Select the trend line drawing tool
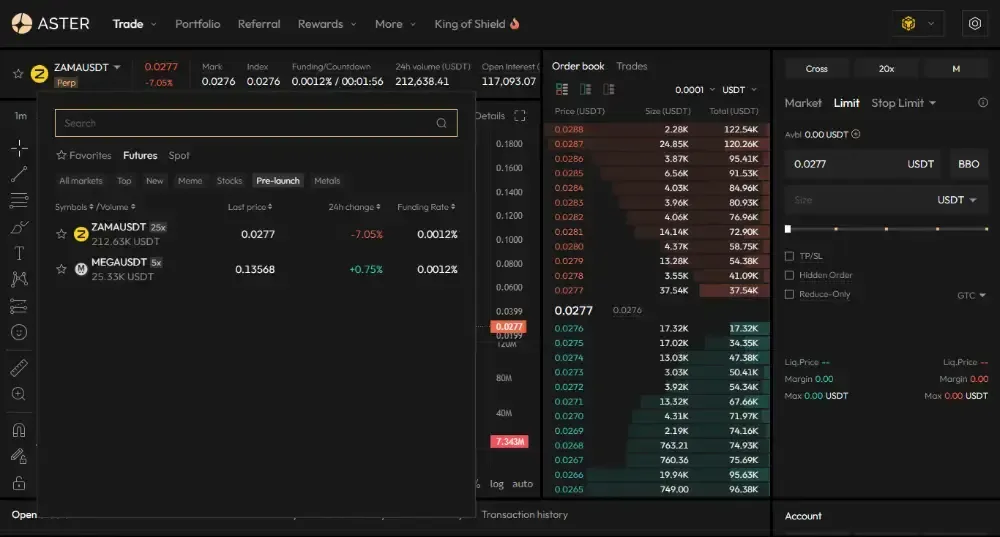Image resolution: width=1000 pixels, height=537 pixels. 19,174
